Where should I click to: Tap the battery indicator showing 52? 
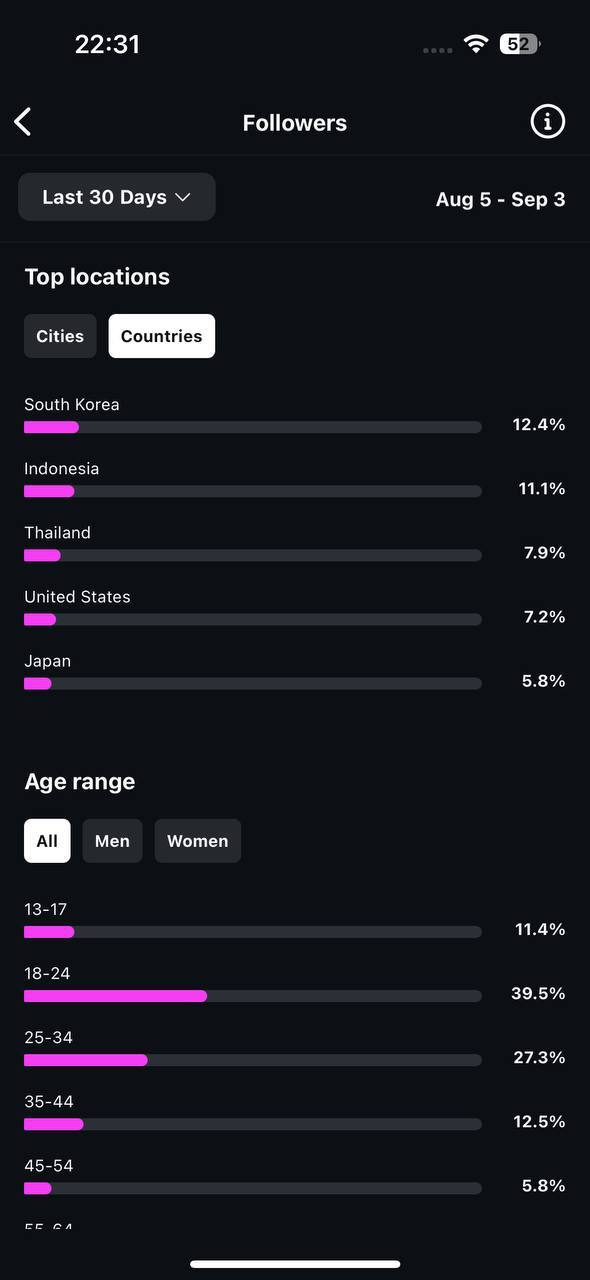520,44
